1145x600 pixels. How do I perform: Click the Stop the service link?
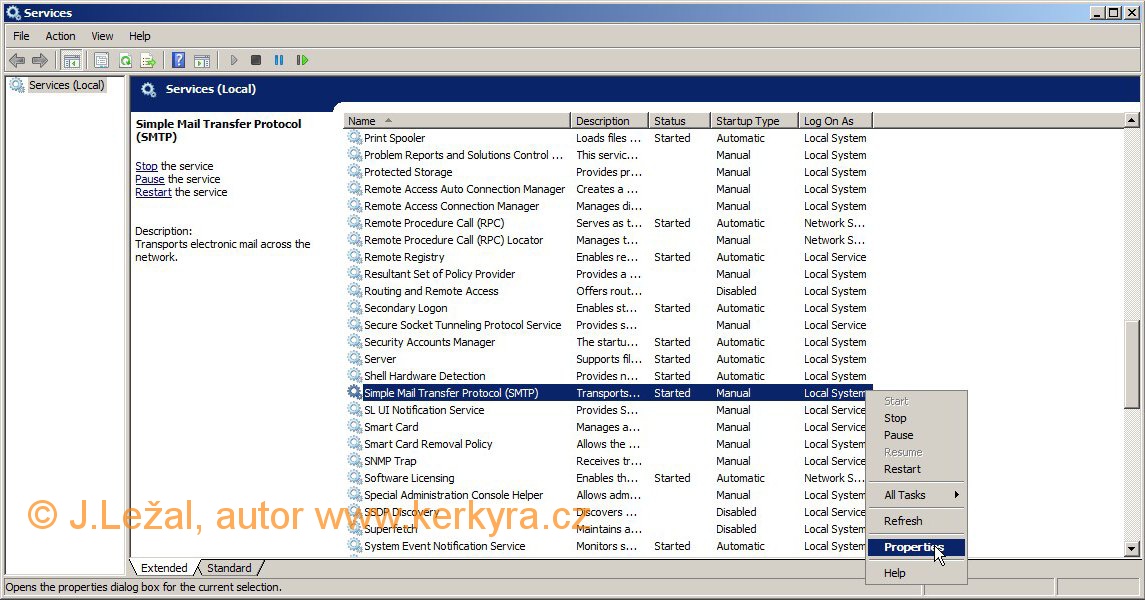click(x=146, y=166)
